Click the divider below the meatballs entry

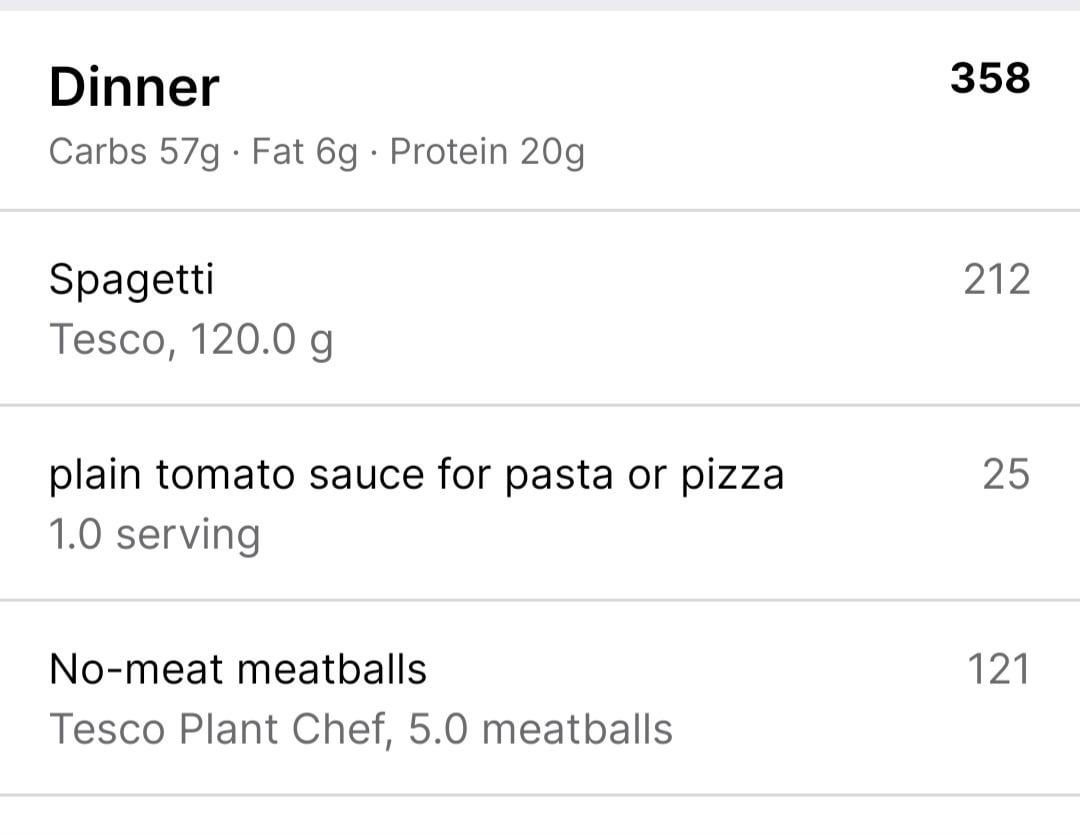point(540,795)
